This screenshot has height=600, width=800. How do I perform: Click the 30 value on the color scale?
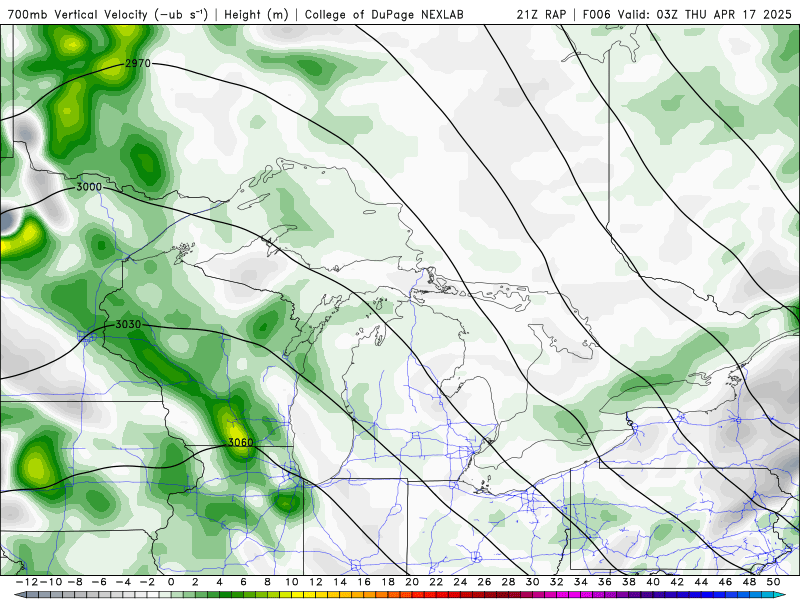point(533,582)
